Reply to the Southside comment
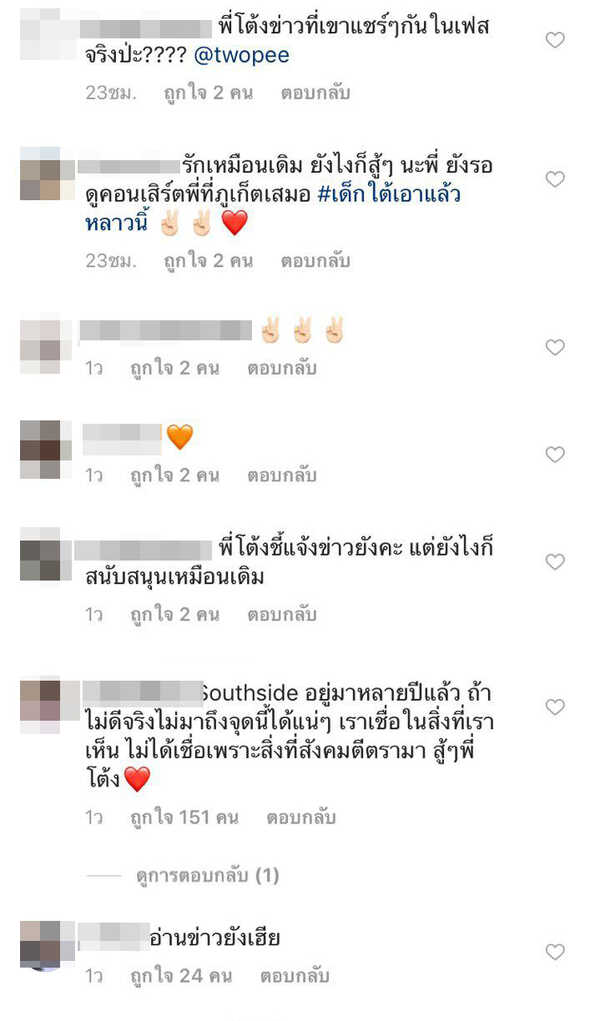 click(301, 817)
